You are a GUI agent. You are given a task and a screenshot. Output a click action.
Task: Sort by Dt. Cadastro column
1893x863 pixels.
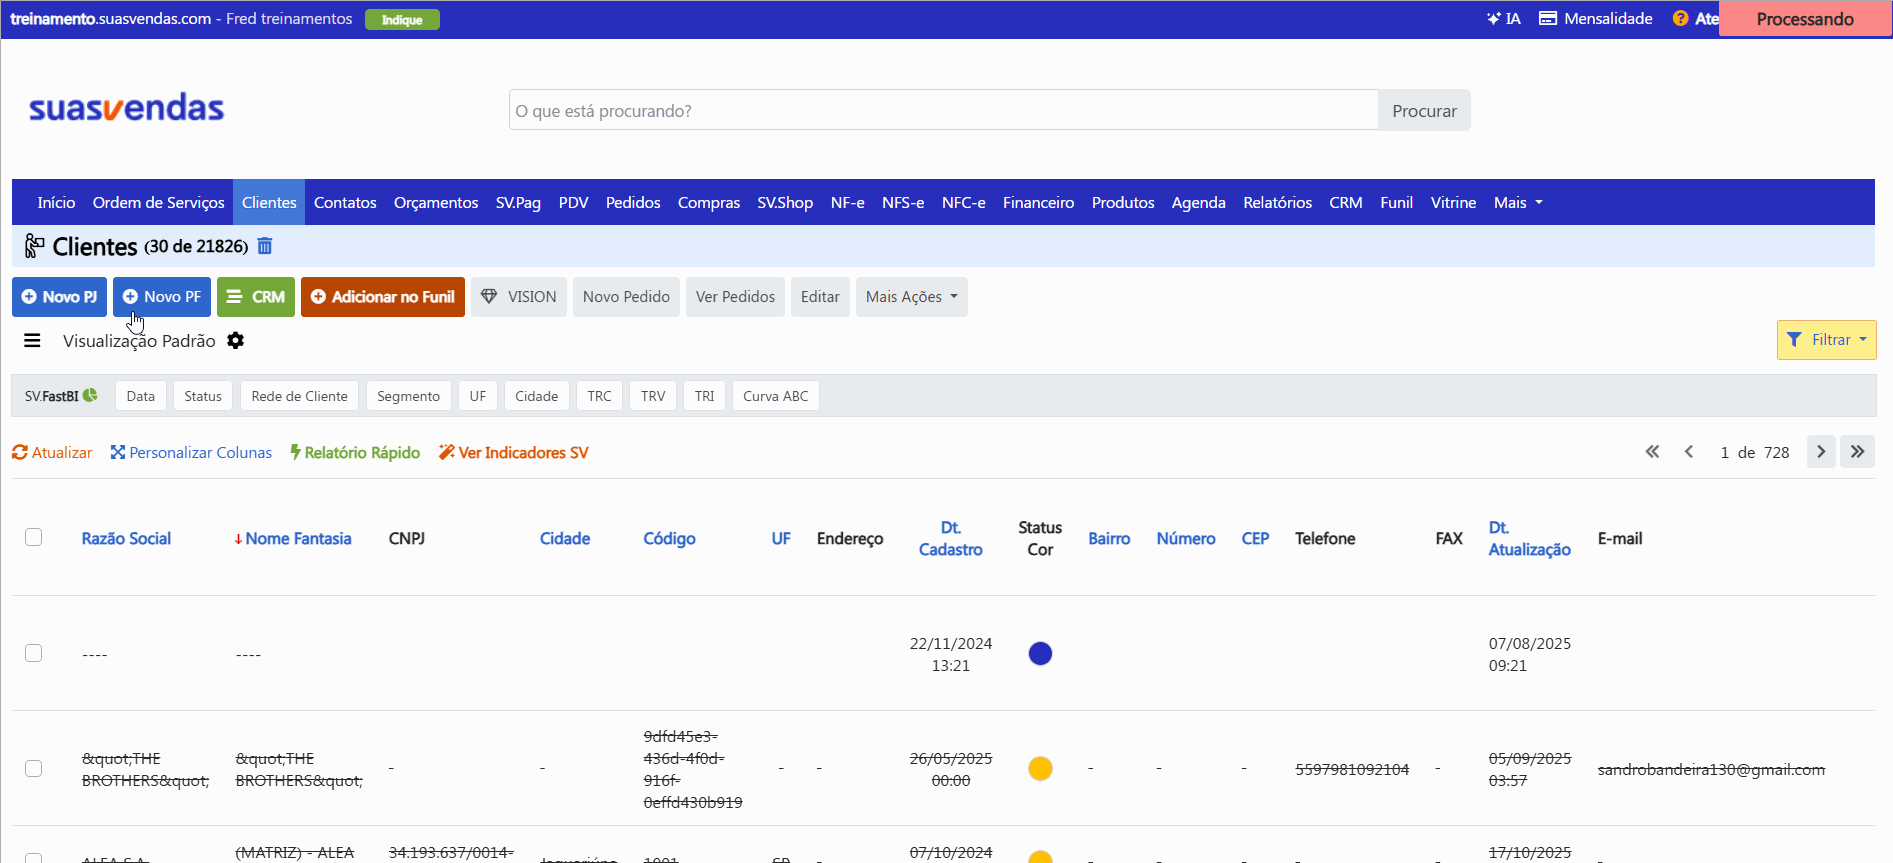(x=950, y=538)
